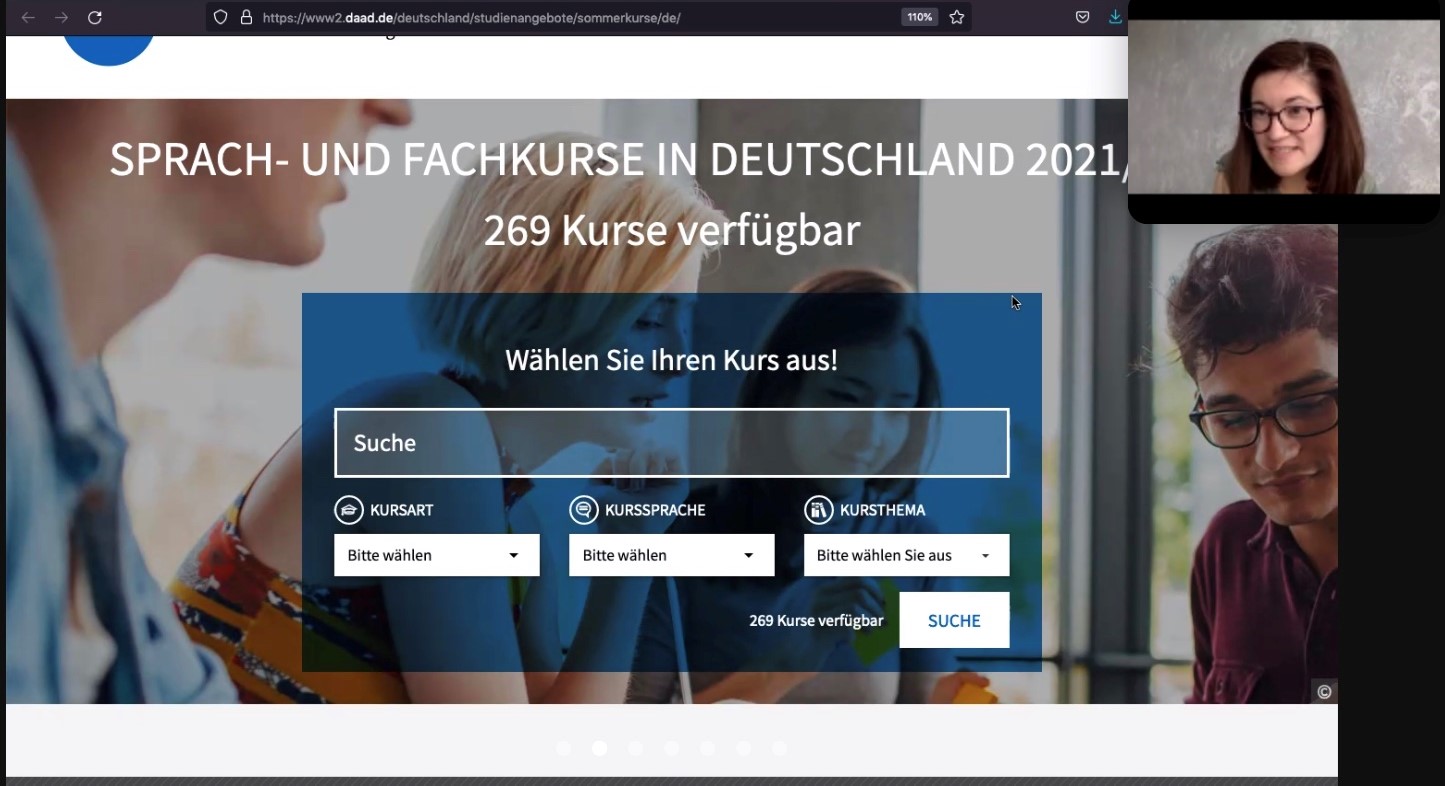Open the Kurssprache dropdown
The image size is (1445, 786).
(671, 555)
